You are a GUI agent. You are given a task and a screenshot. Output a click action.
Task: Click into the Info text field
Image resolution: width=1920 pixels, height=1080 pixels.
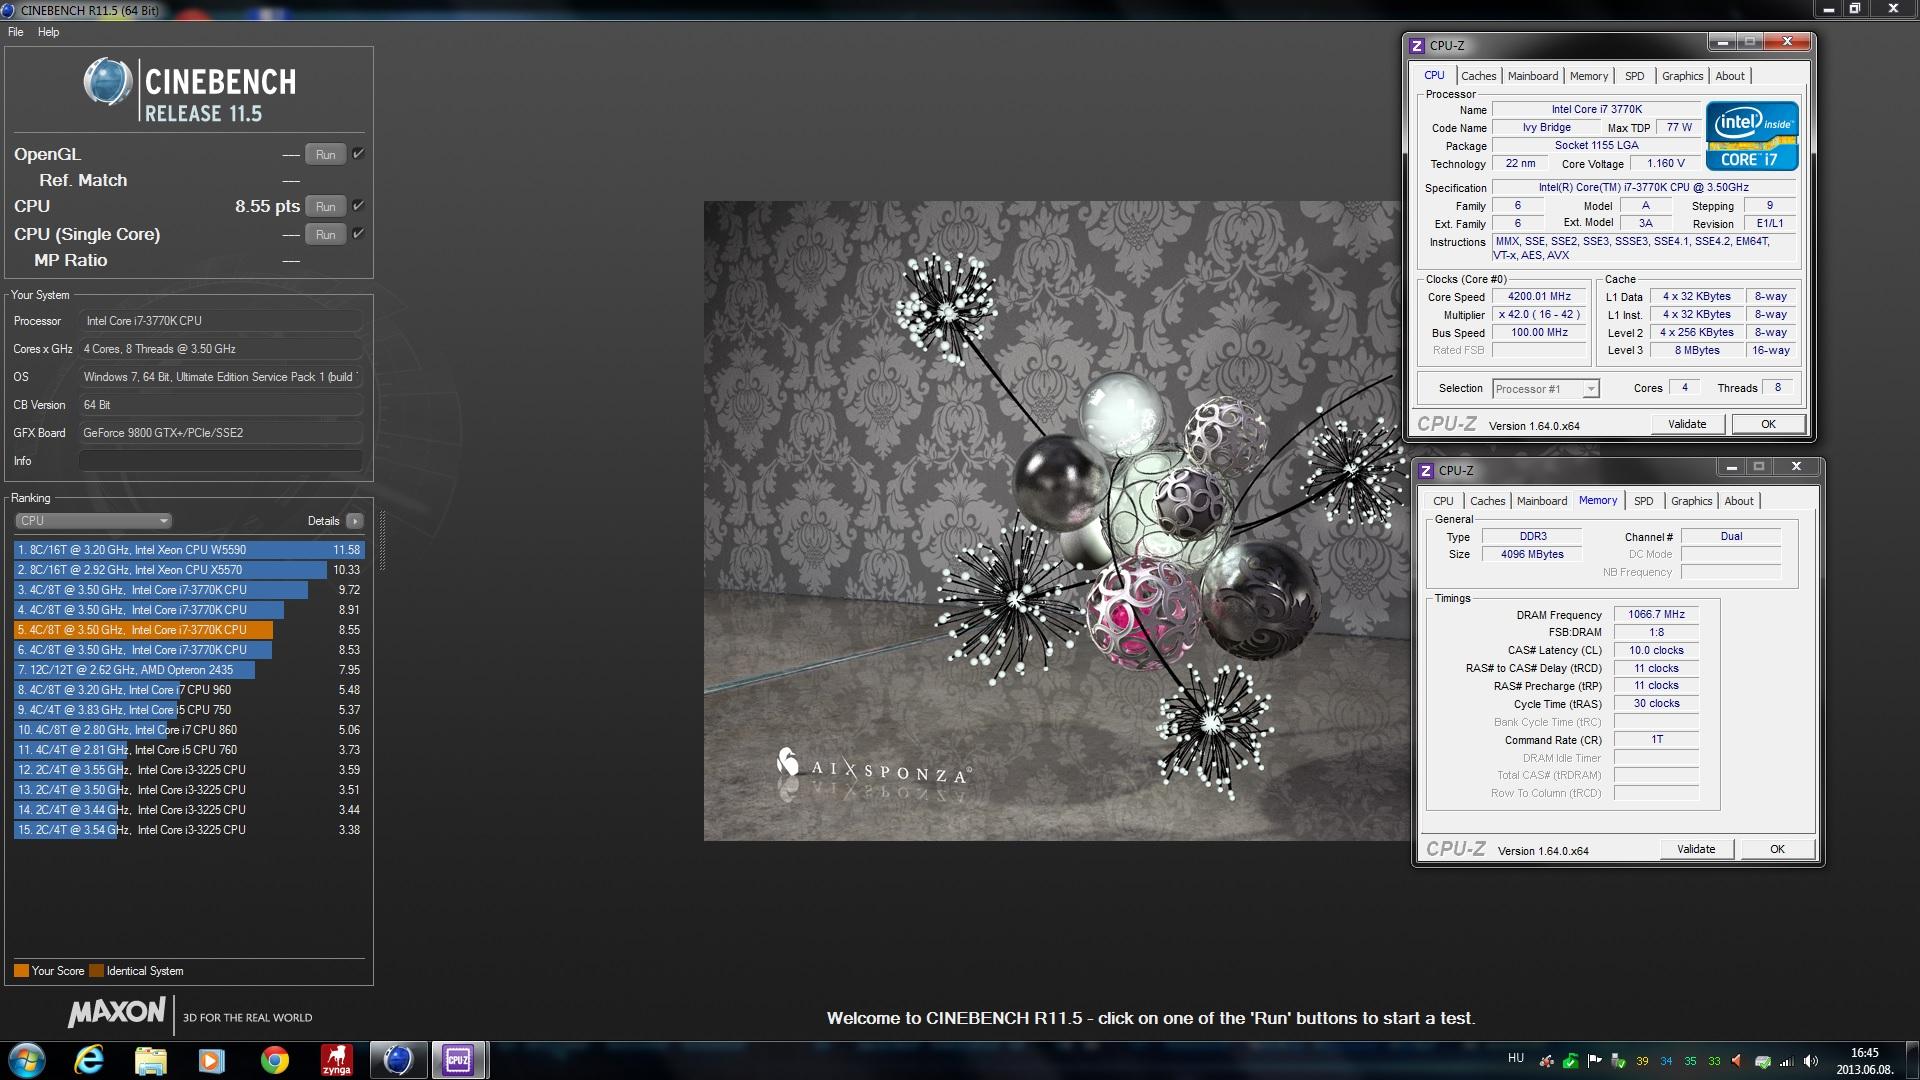(x=220, y=461)
